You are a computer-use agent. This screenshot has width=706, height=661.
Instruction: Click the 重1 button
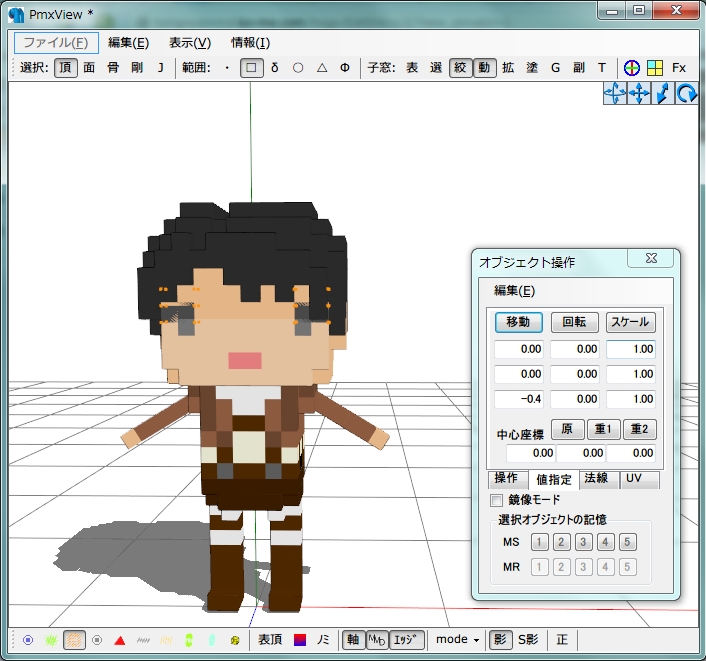pyautogui.click(x=603, y=429)
